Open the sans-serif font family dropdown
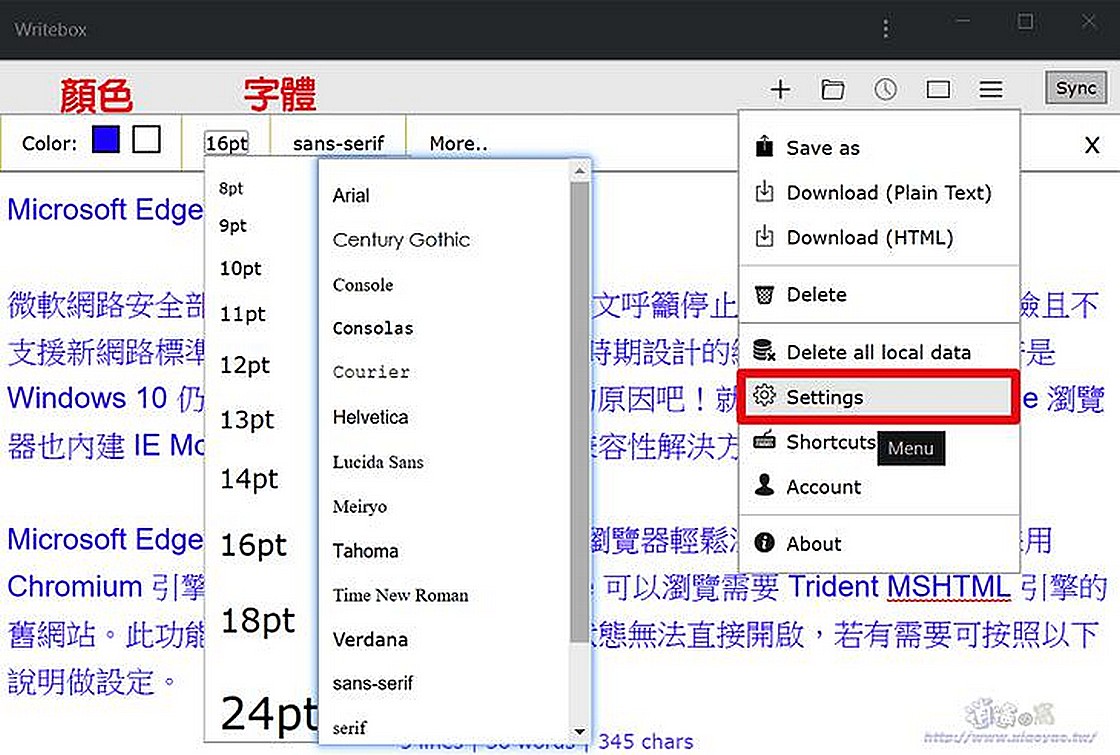This screenshot has width=1120, height=755. pyautogui.click(x=339, y=144)
